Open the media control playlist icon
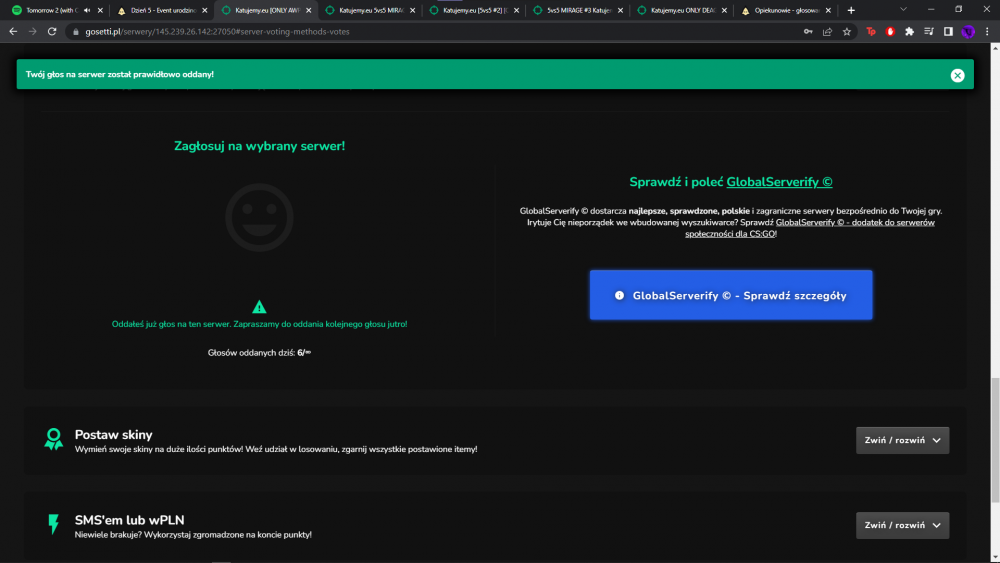The height and width of the screenshot is (563, 1000). (x=929, y=31)
